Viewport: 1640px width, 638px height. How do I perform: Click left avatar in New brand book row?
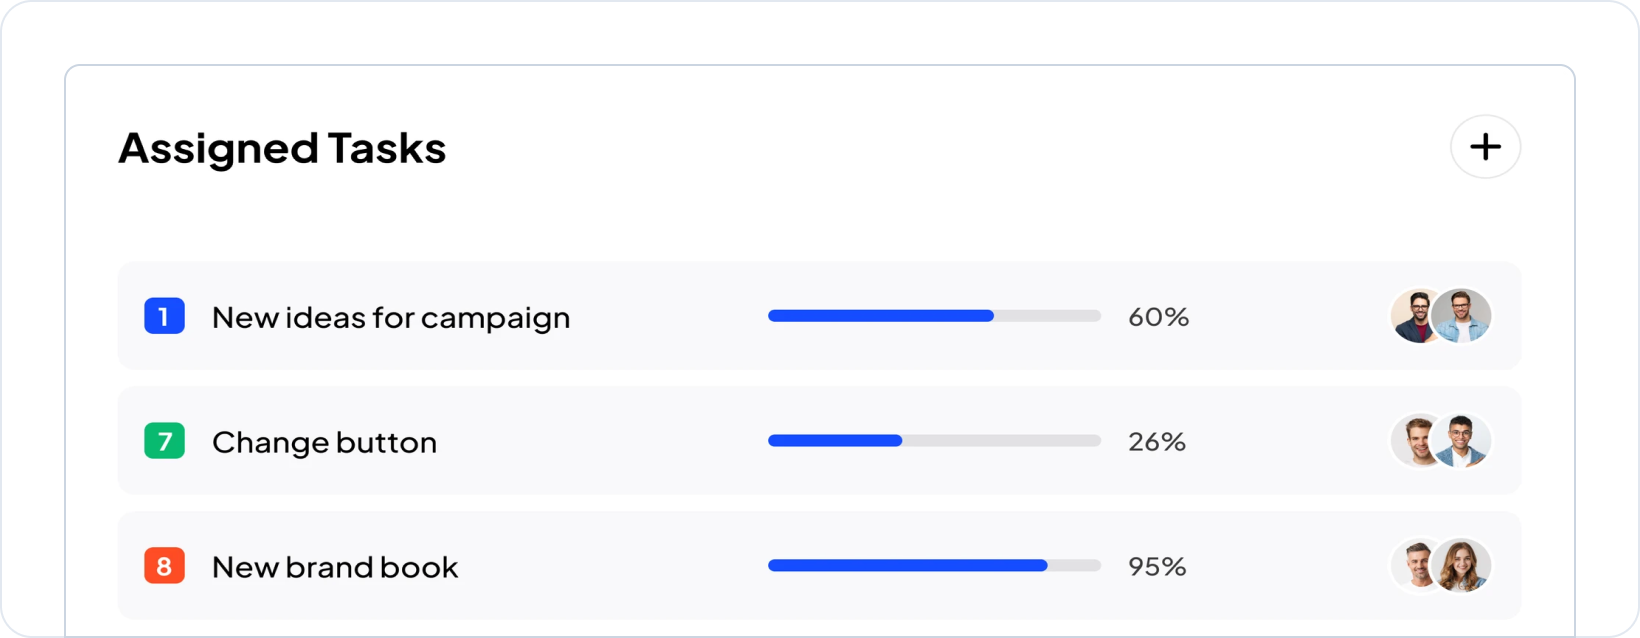pos(1413,566)
